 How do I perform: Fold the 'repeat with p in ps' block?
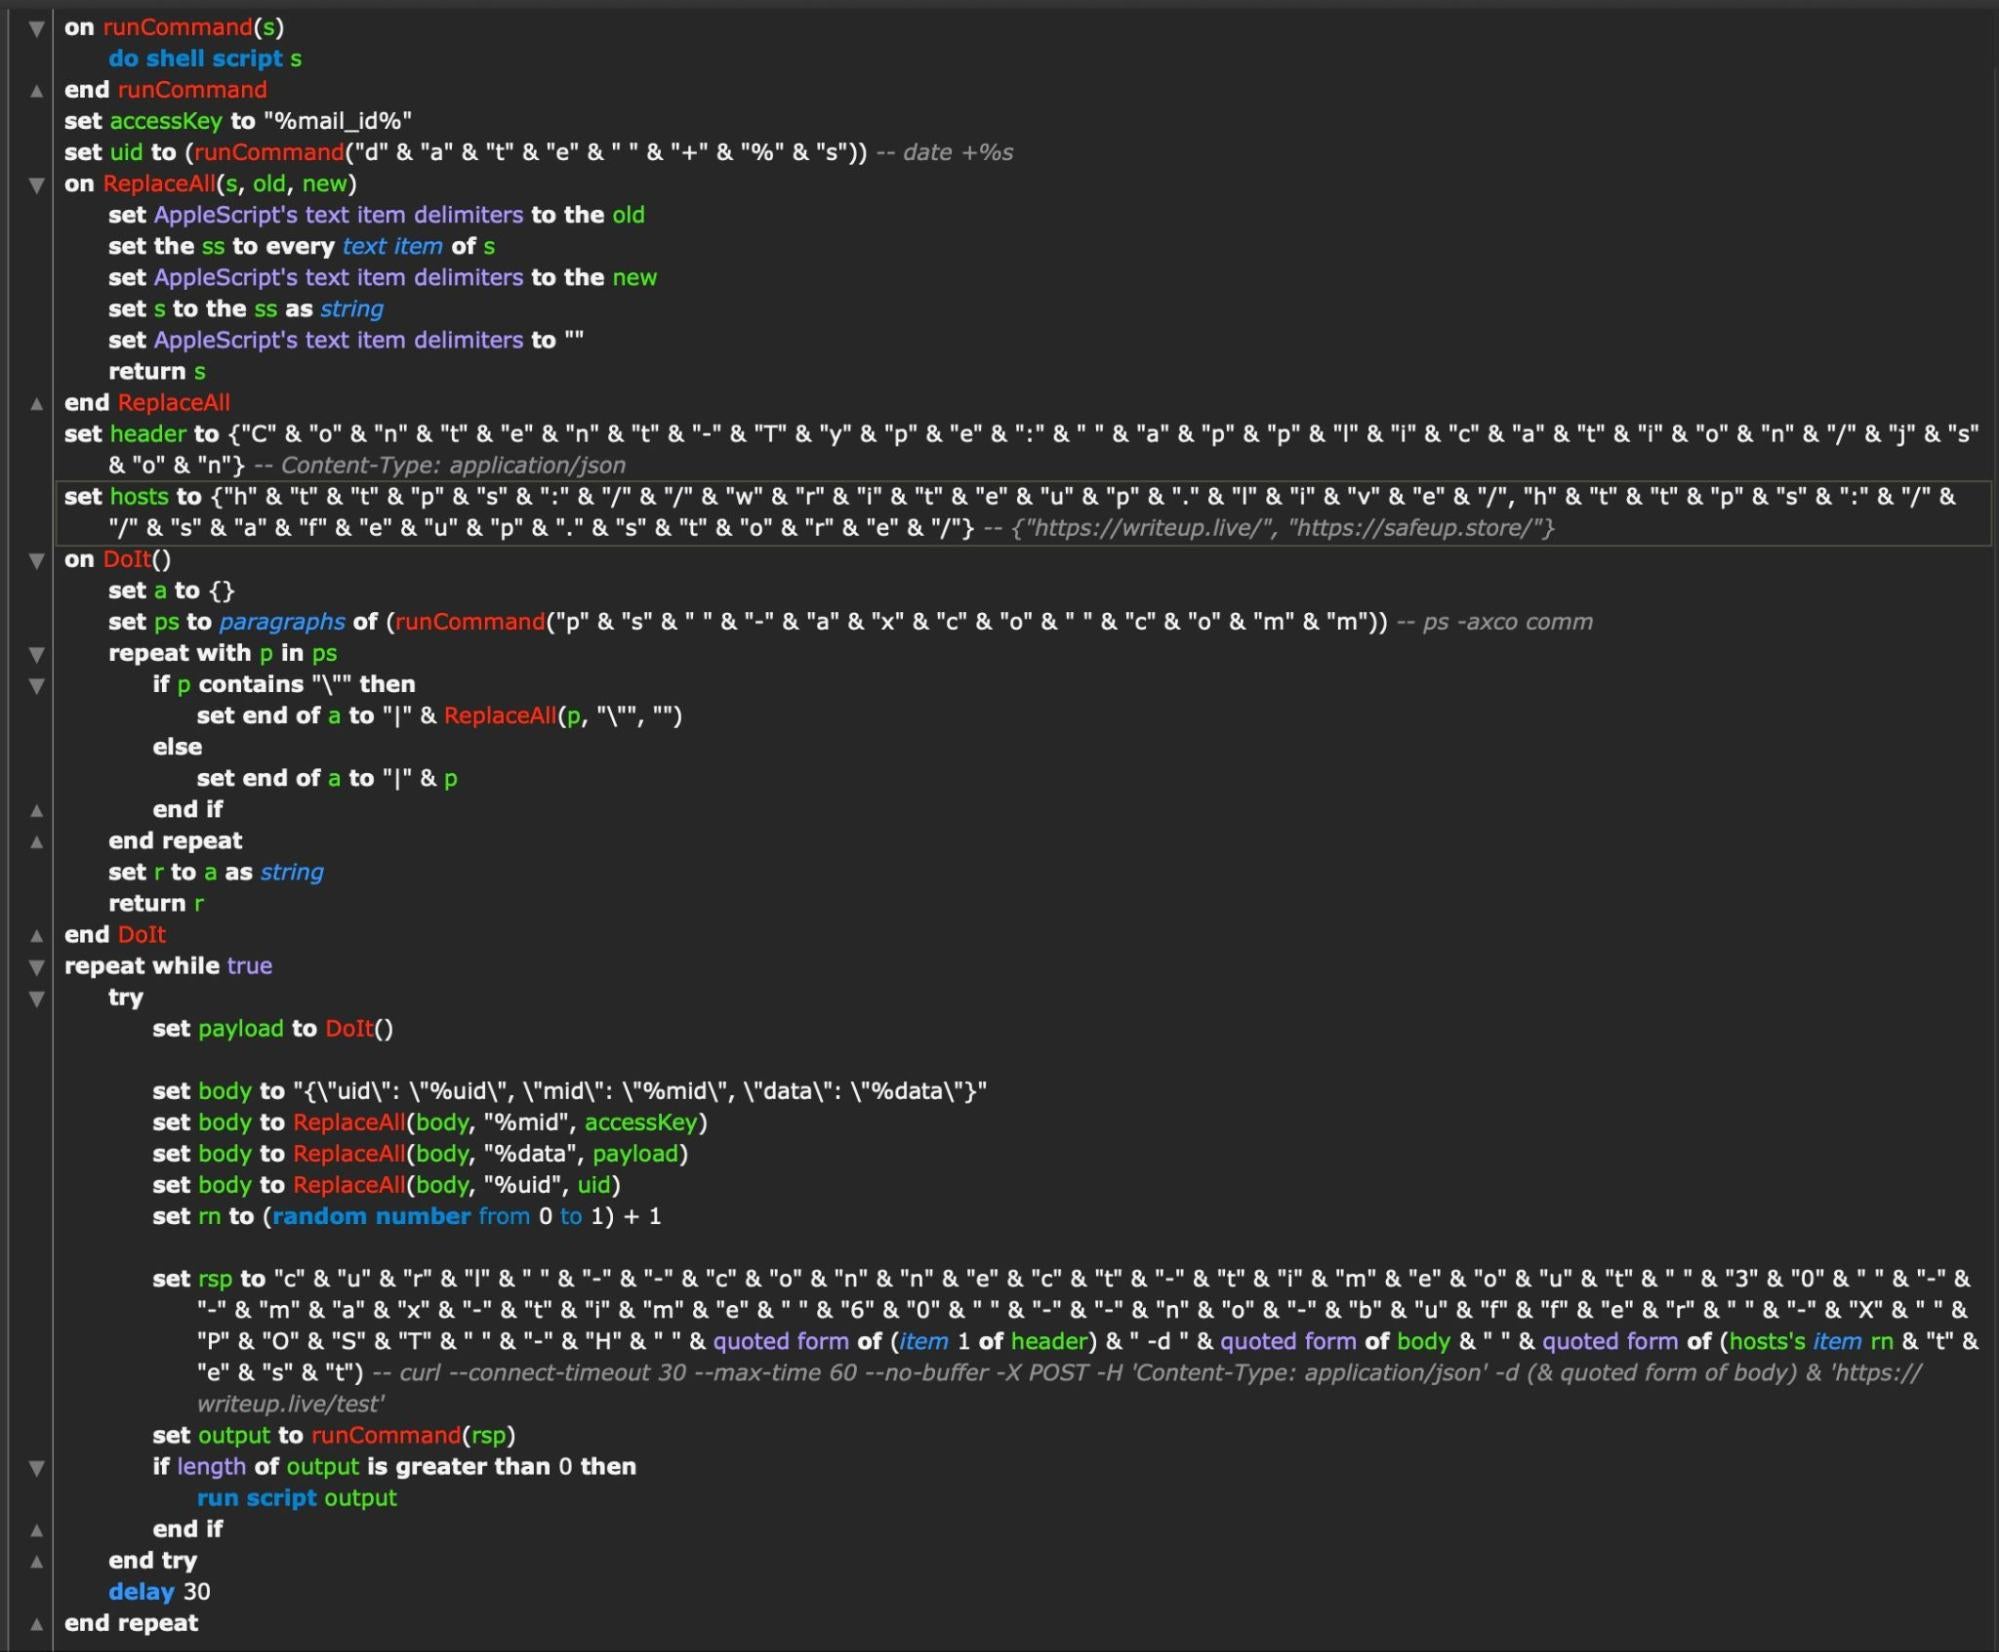point(36,655)
